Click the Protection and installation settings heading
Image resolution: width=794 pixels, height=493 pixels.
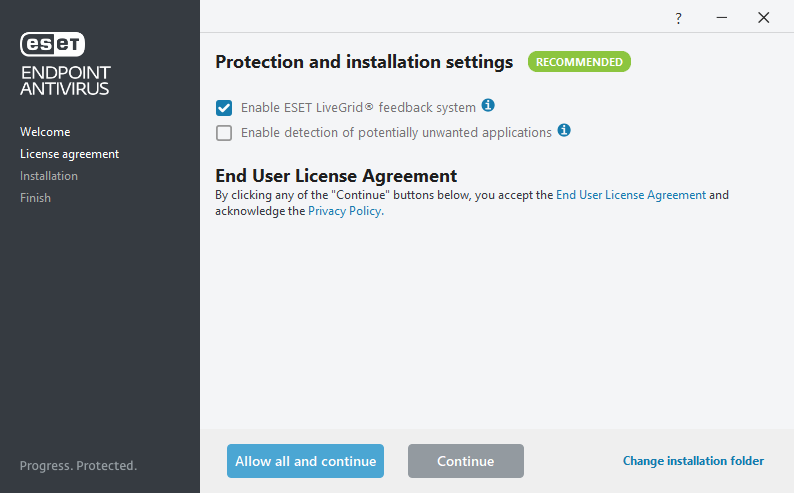(364, 62)
